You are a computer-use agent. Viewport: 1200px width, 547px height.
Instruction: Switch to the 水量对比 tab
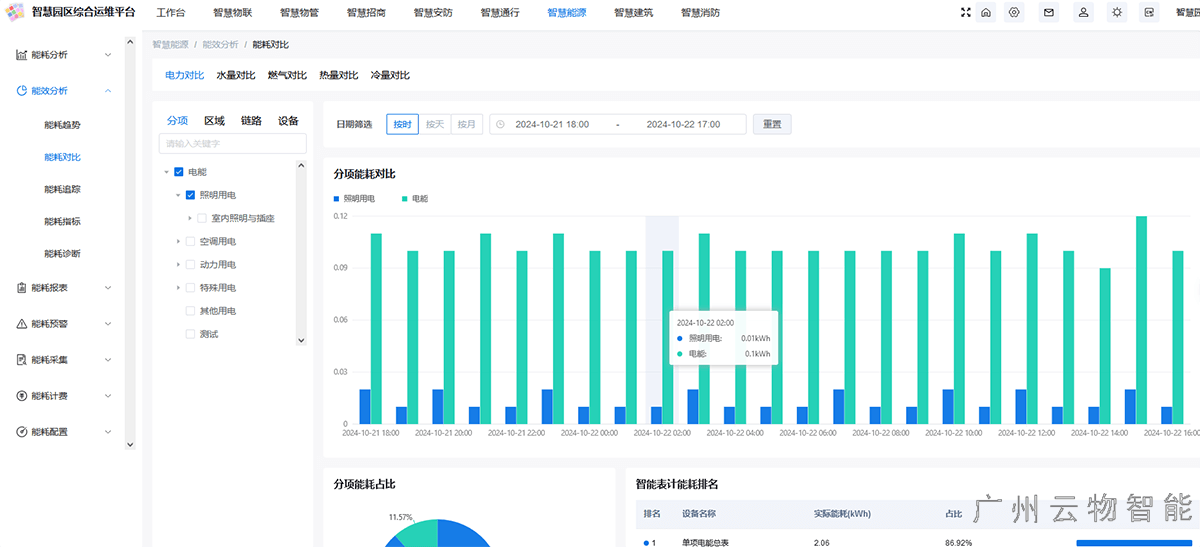[x=236, y=76]
